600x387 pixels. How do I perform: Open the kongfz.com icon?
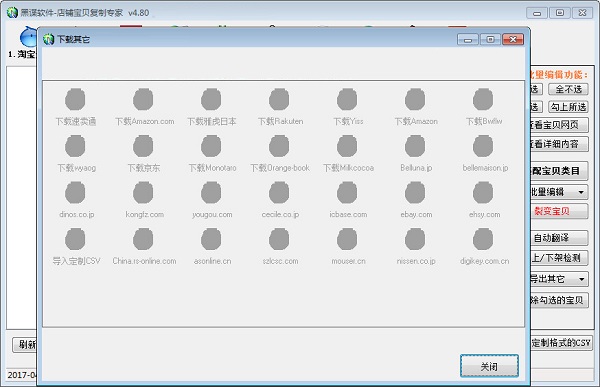143,193
